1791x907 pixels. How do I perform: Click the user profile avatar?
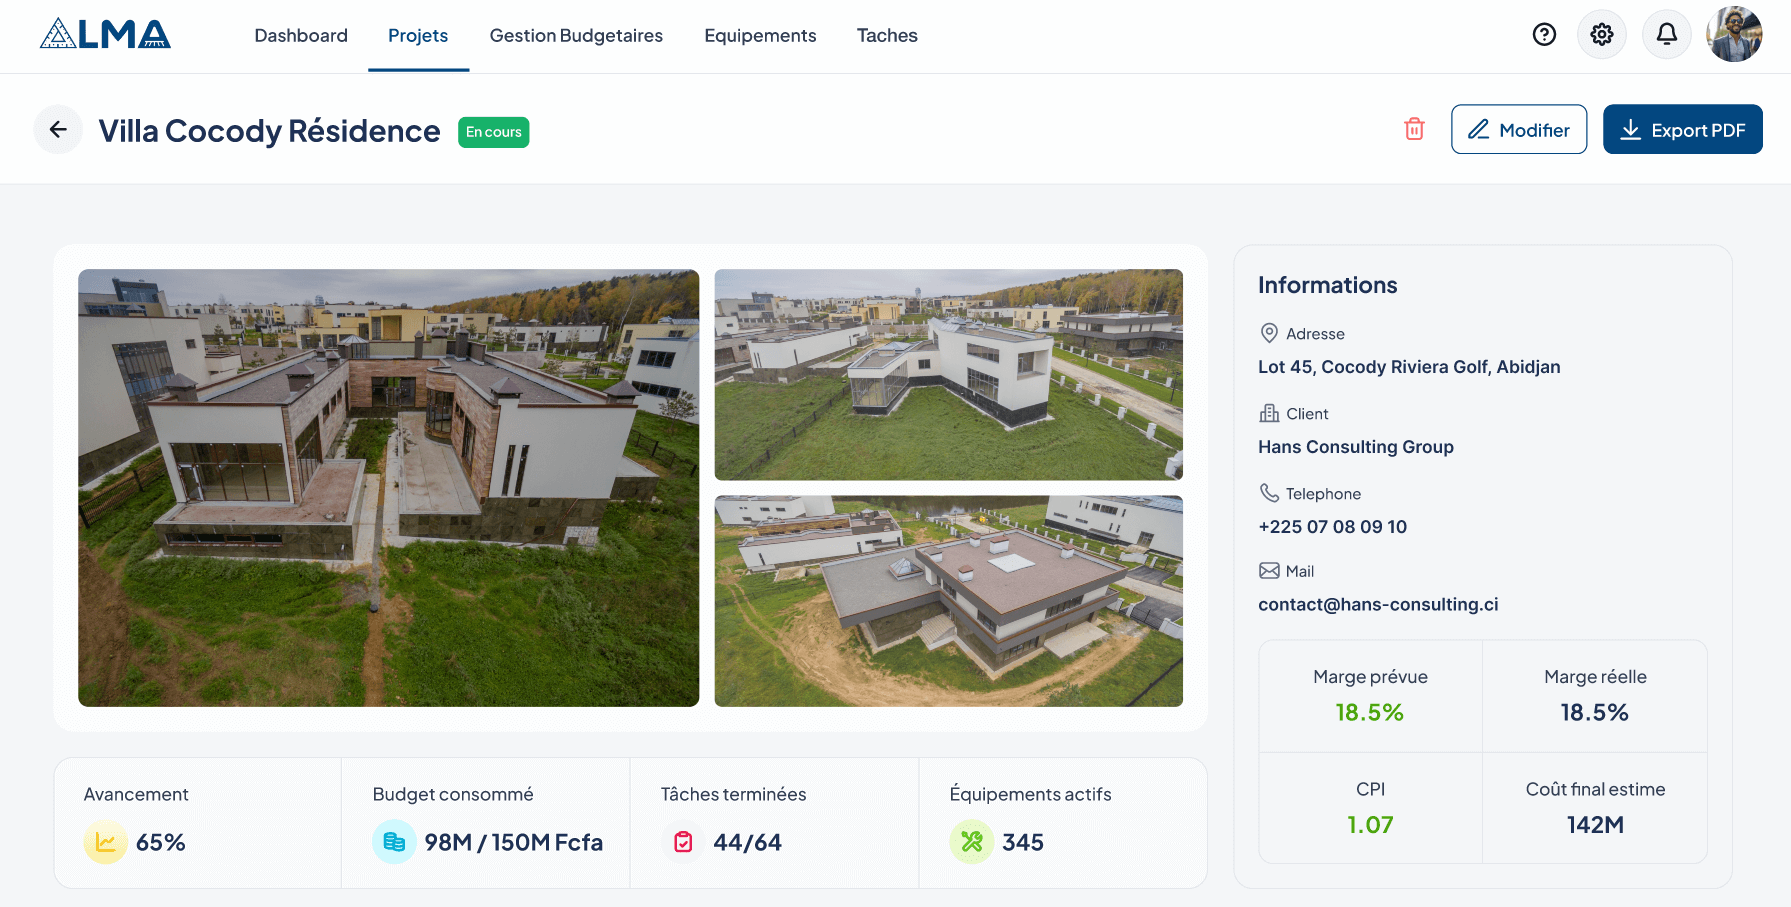[1734, 35]
